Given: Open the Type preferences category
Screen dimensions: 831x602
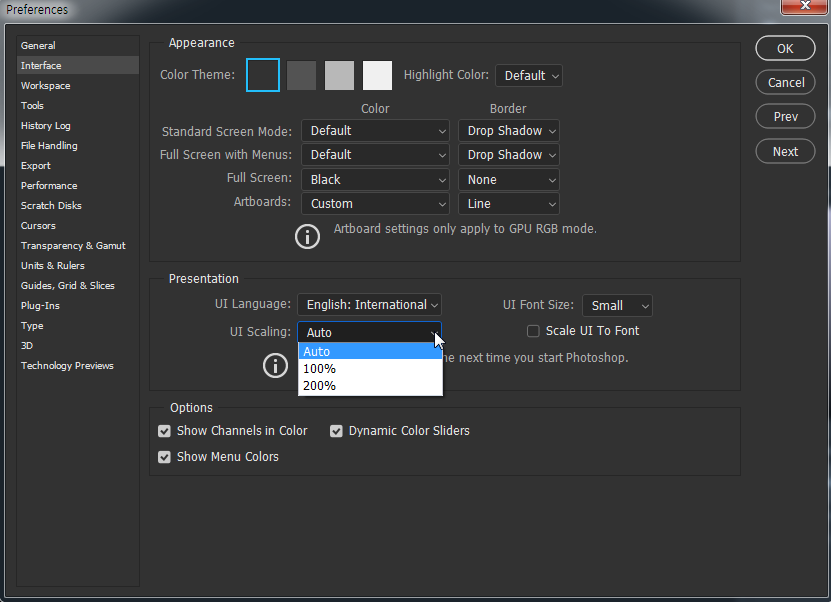Looking at the screenshot, I should point(78,325).
